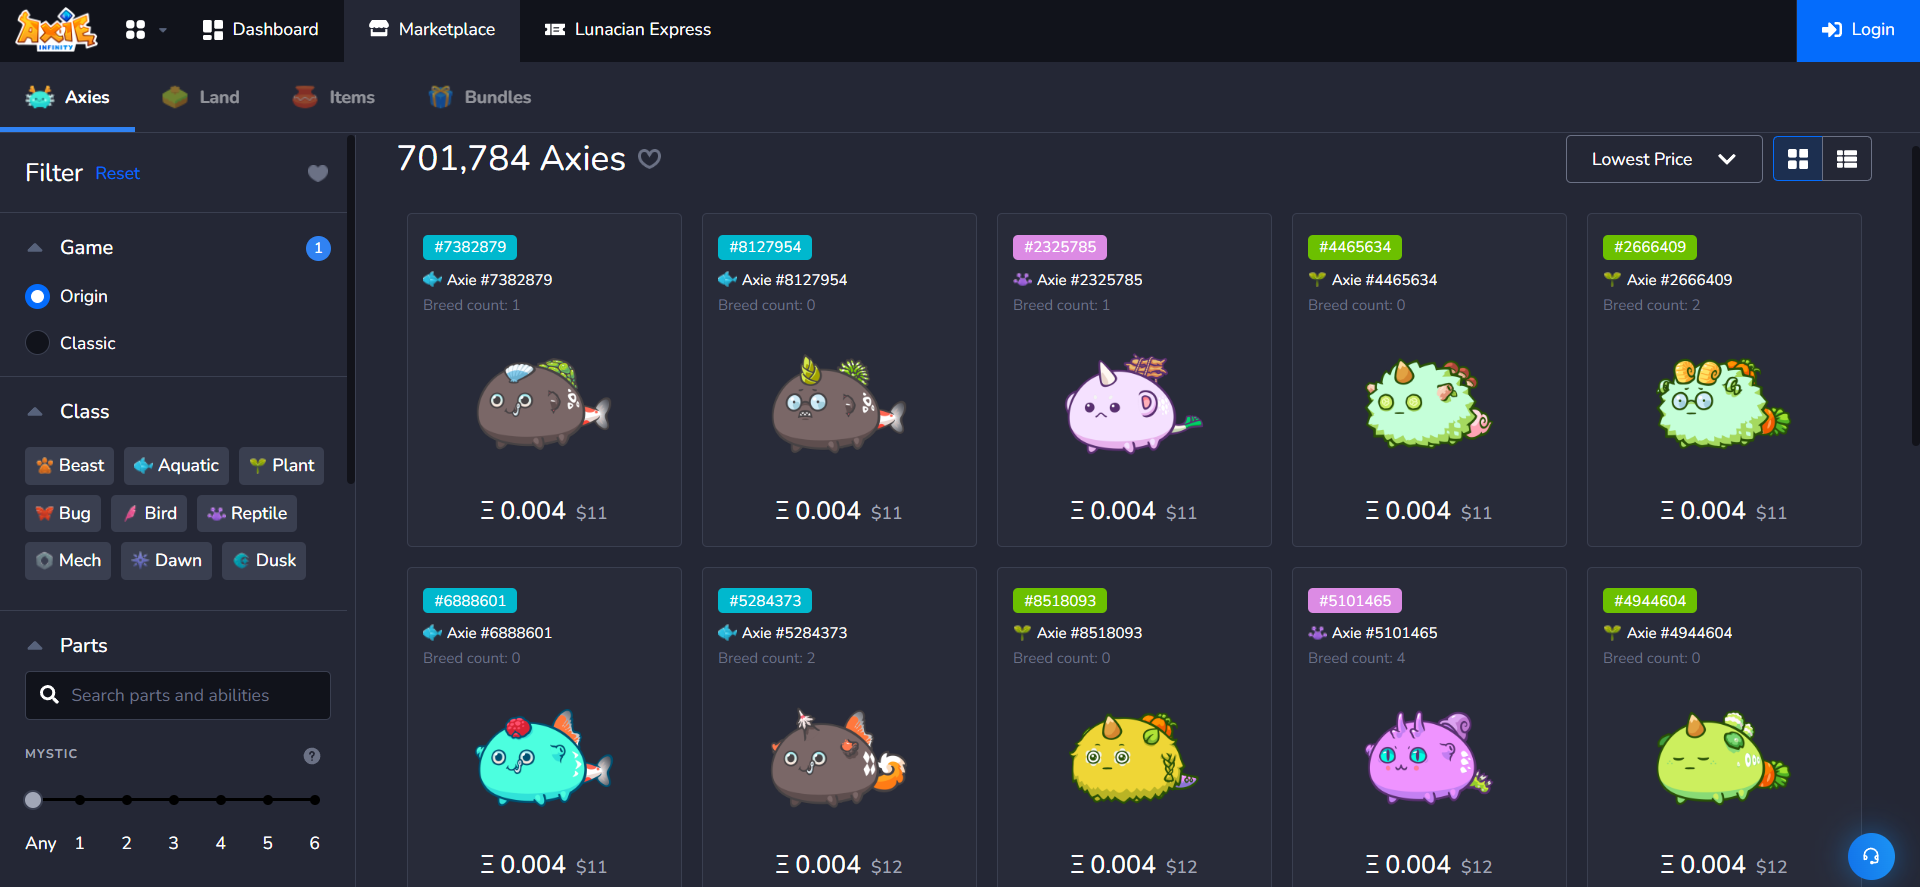Image resolution: width=1920 pixels, height=887 pixels.
Task: Click the Axie Infinity logo
Action: [56, 29]
